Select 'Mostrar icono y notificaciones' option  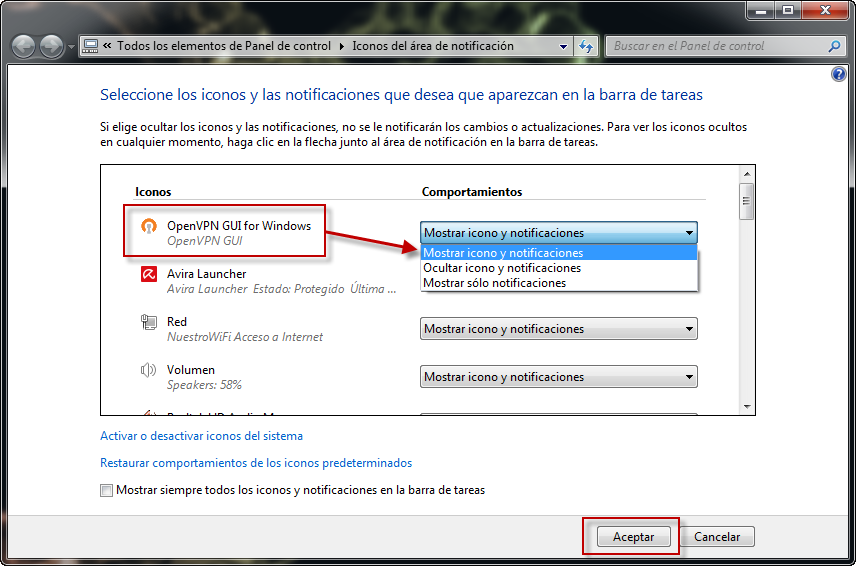point(558,253)
